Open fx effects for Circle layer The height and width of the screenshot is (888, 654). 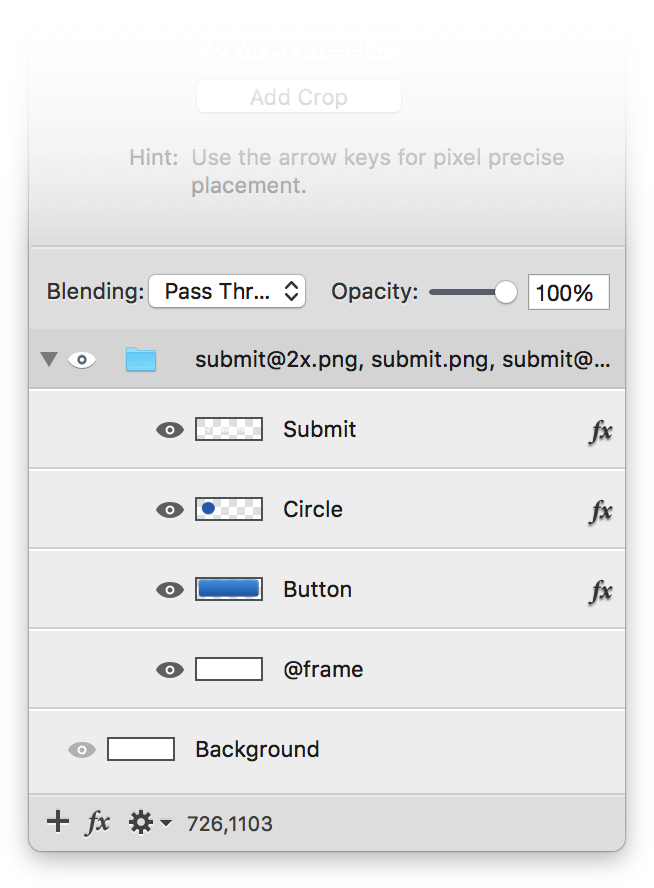600,511
